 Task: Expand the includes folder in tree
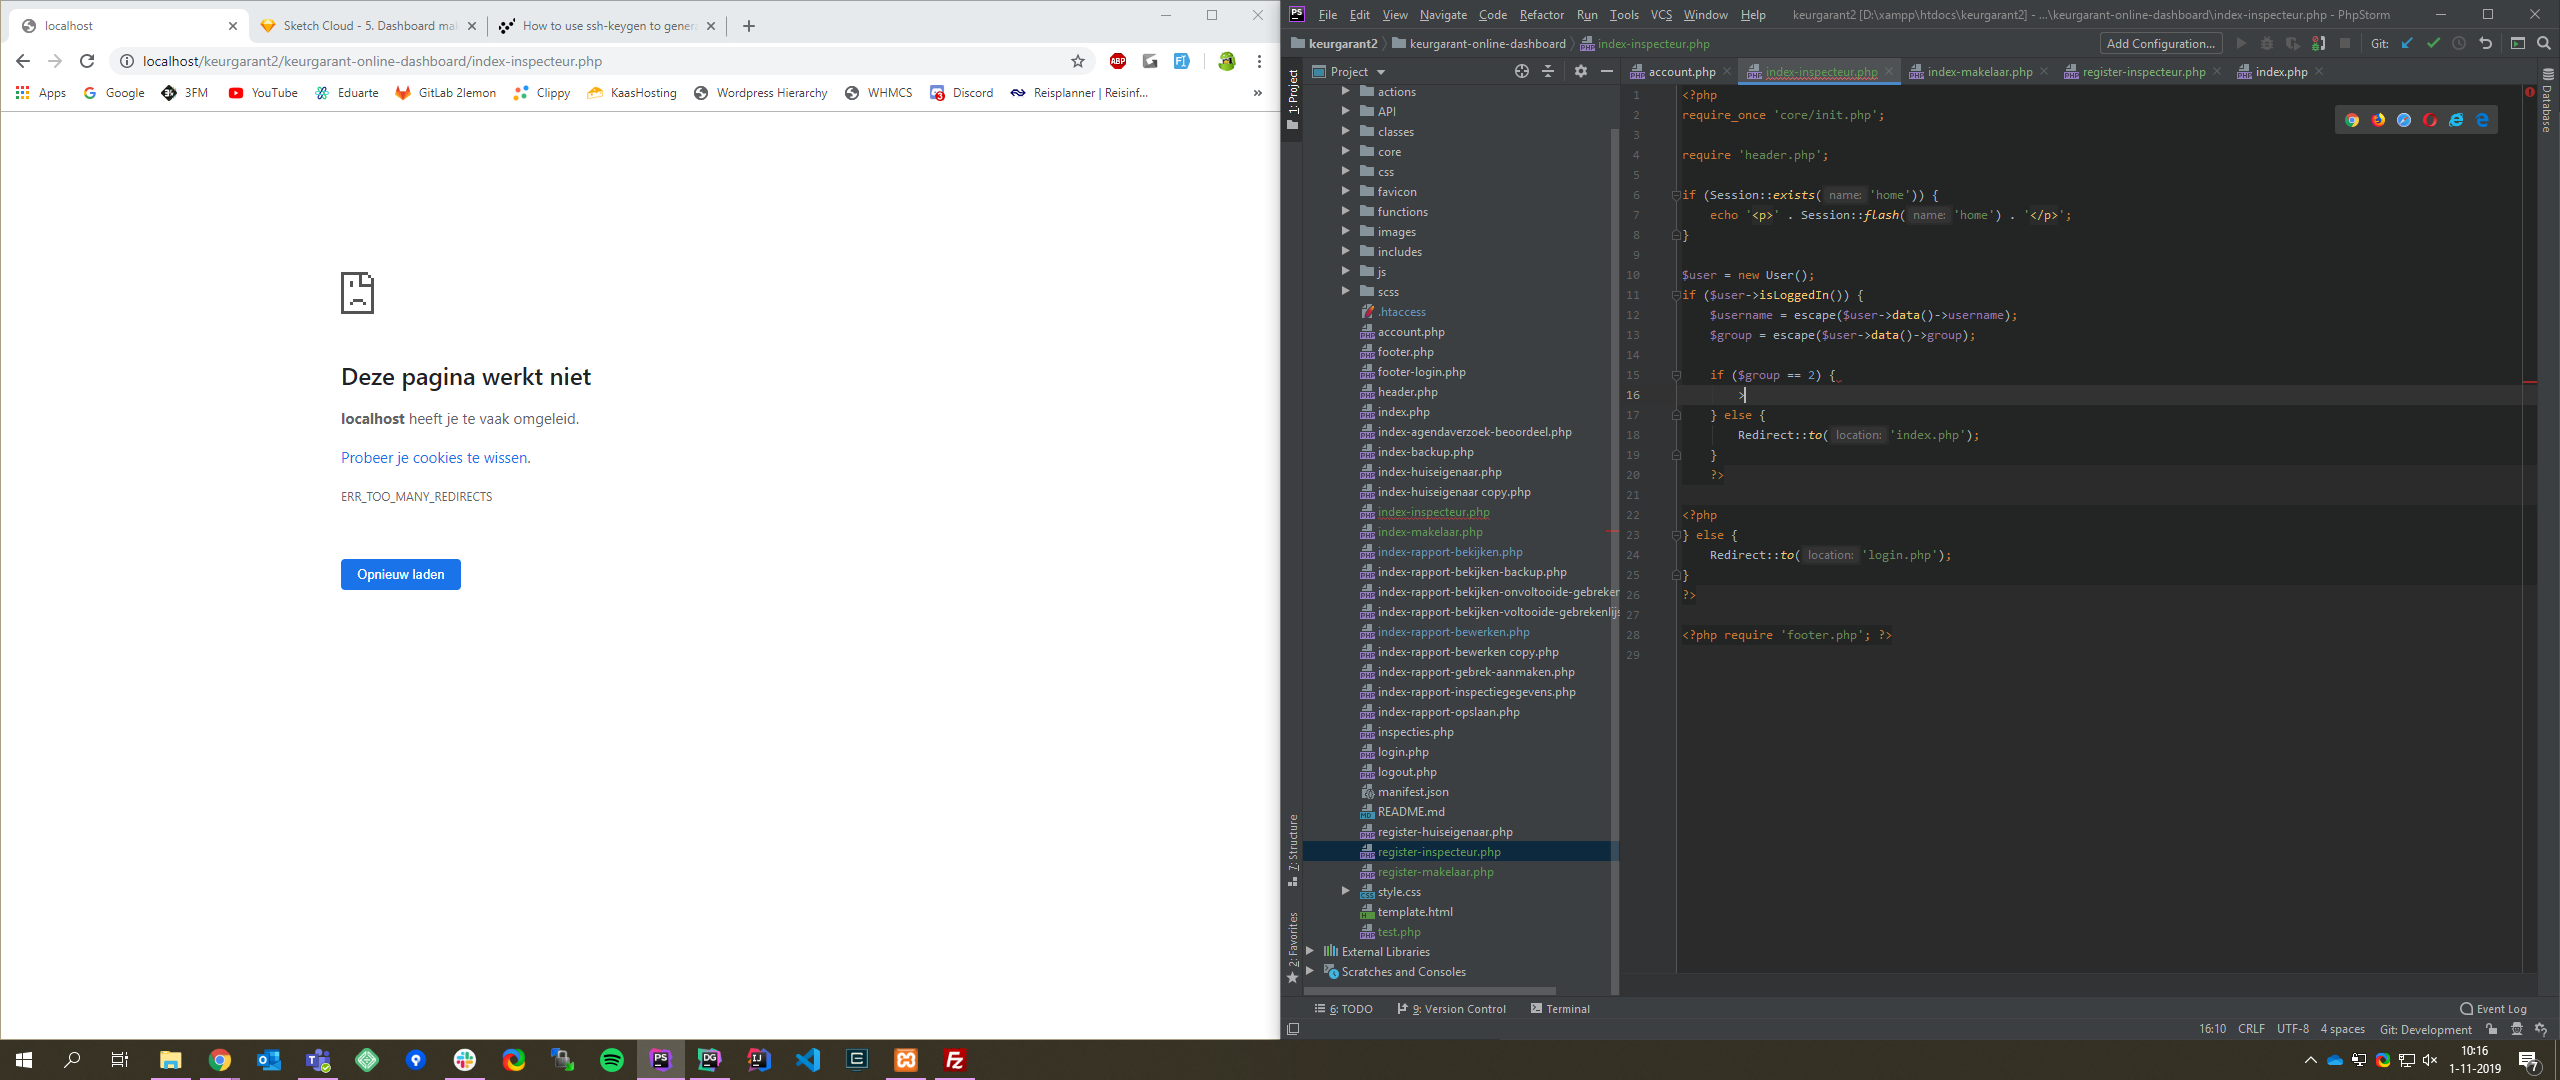(x=1345, y=252)
